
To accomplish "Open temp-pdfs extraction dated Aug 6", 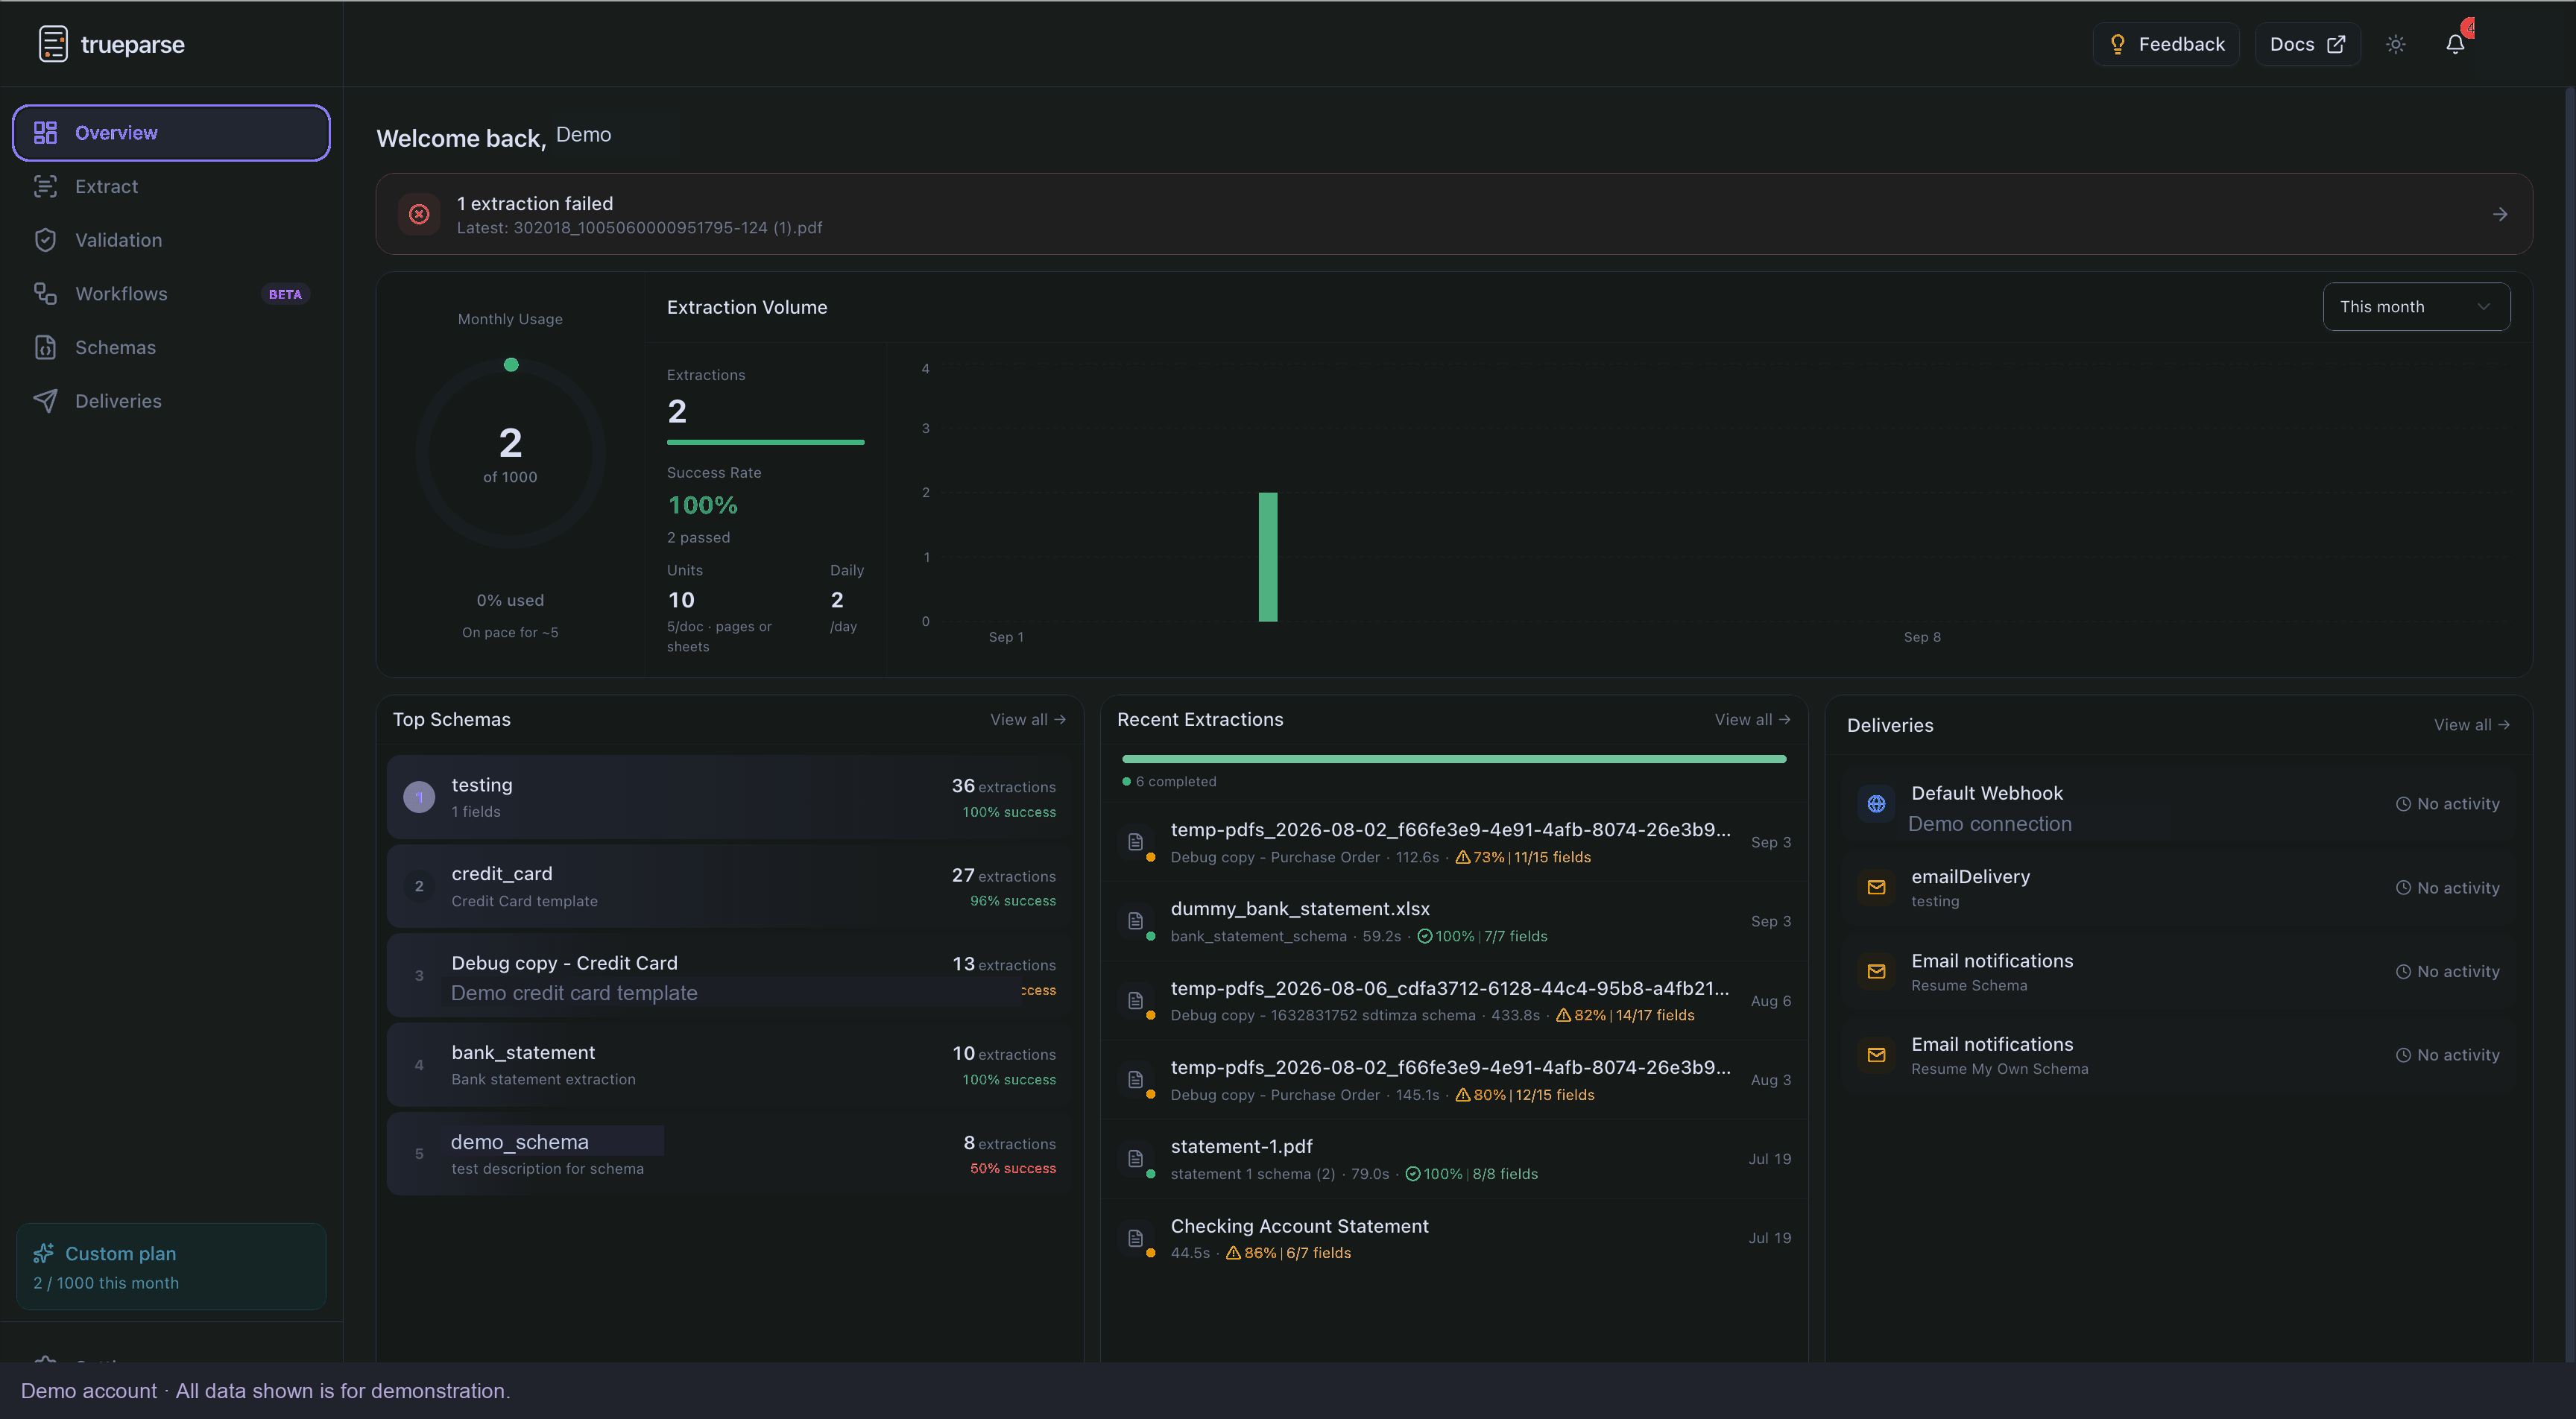I will pos(1454,1001).
